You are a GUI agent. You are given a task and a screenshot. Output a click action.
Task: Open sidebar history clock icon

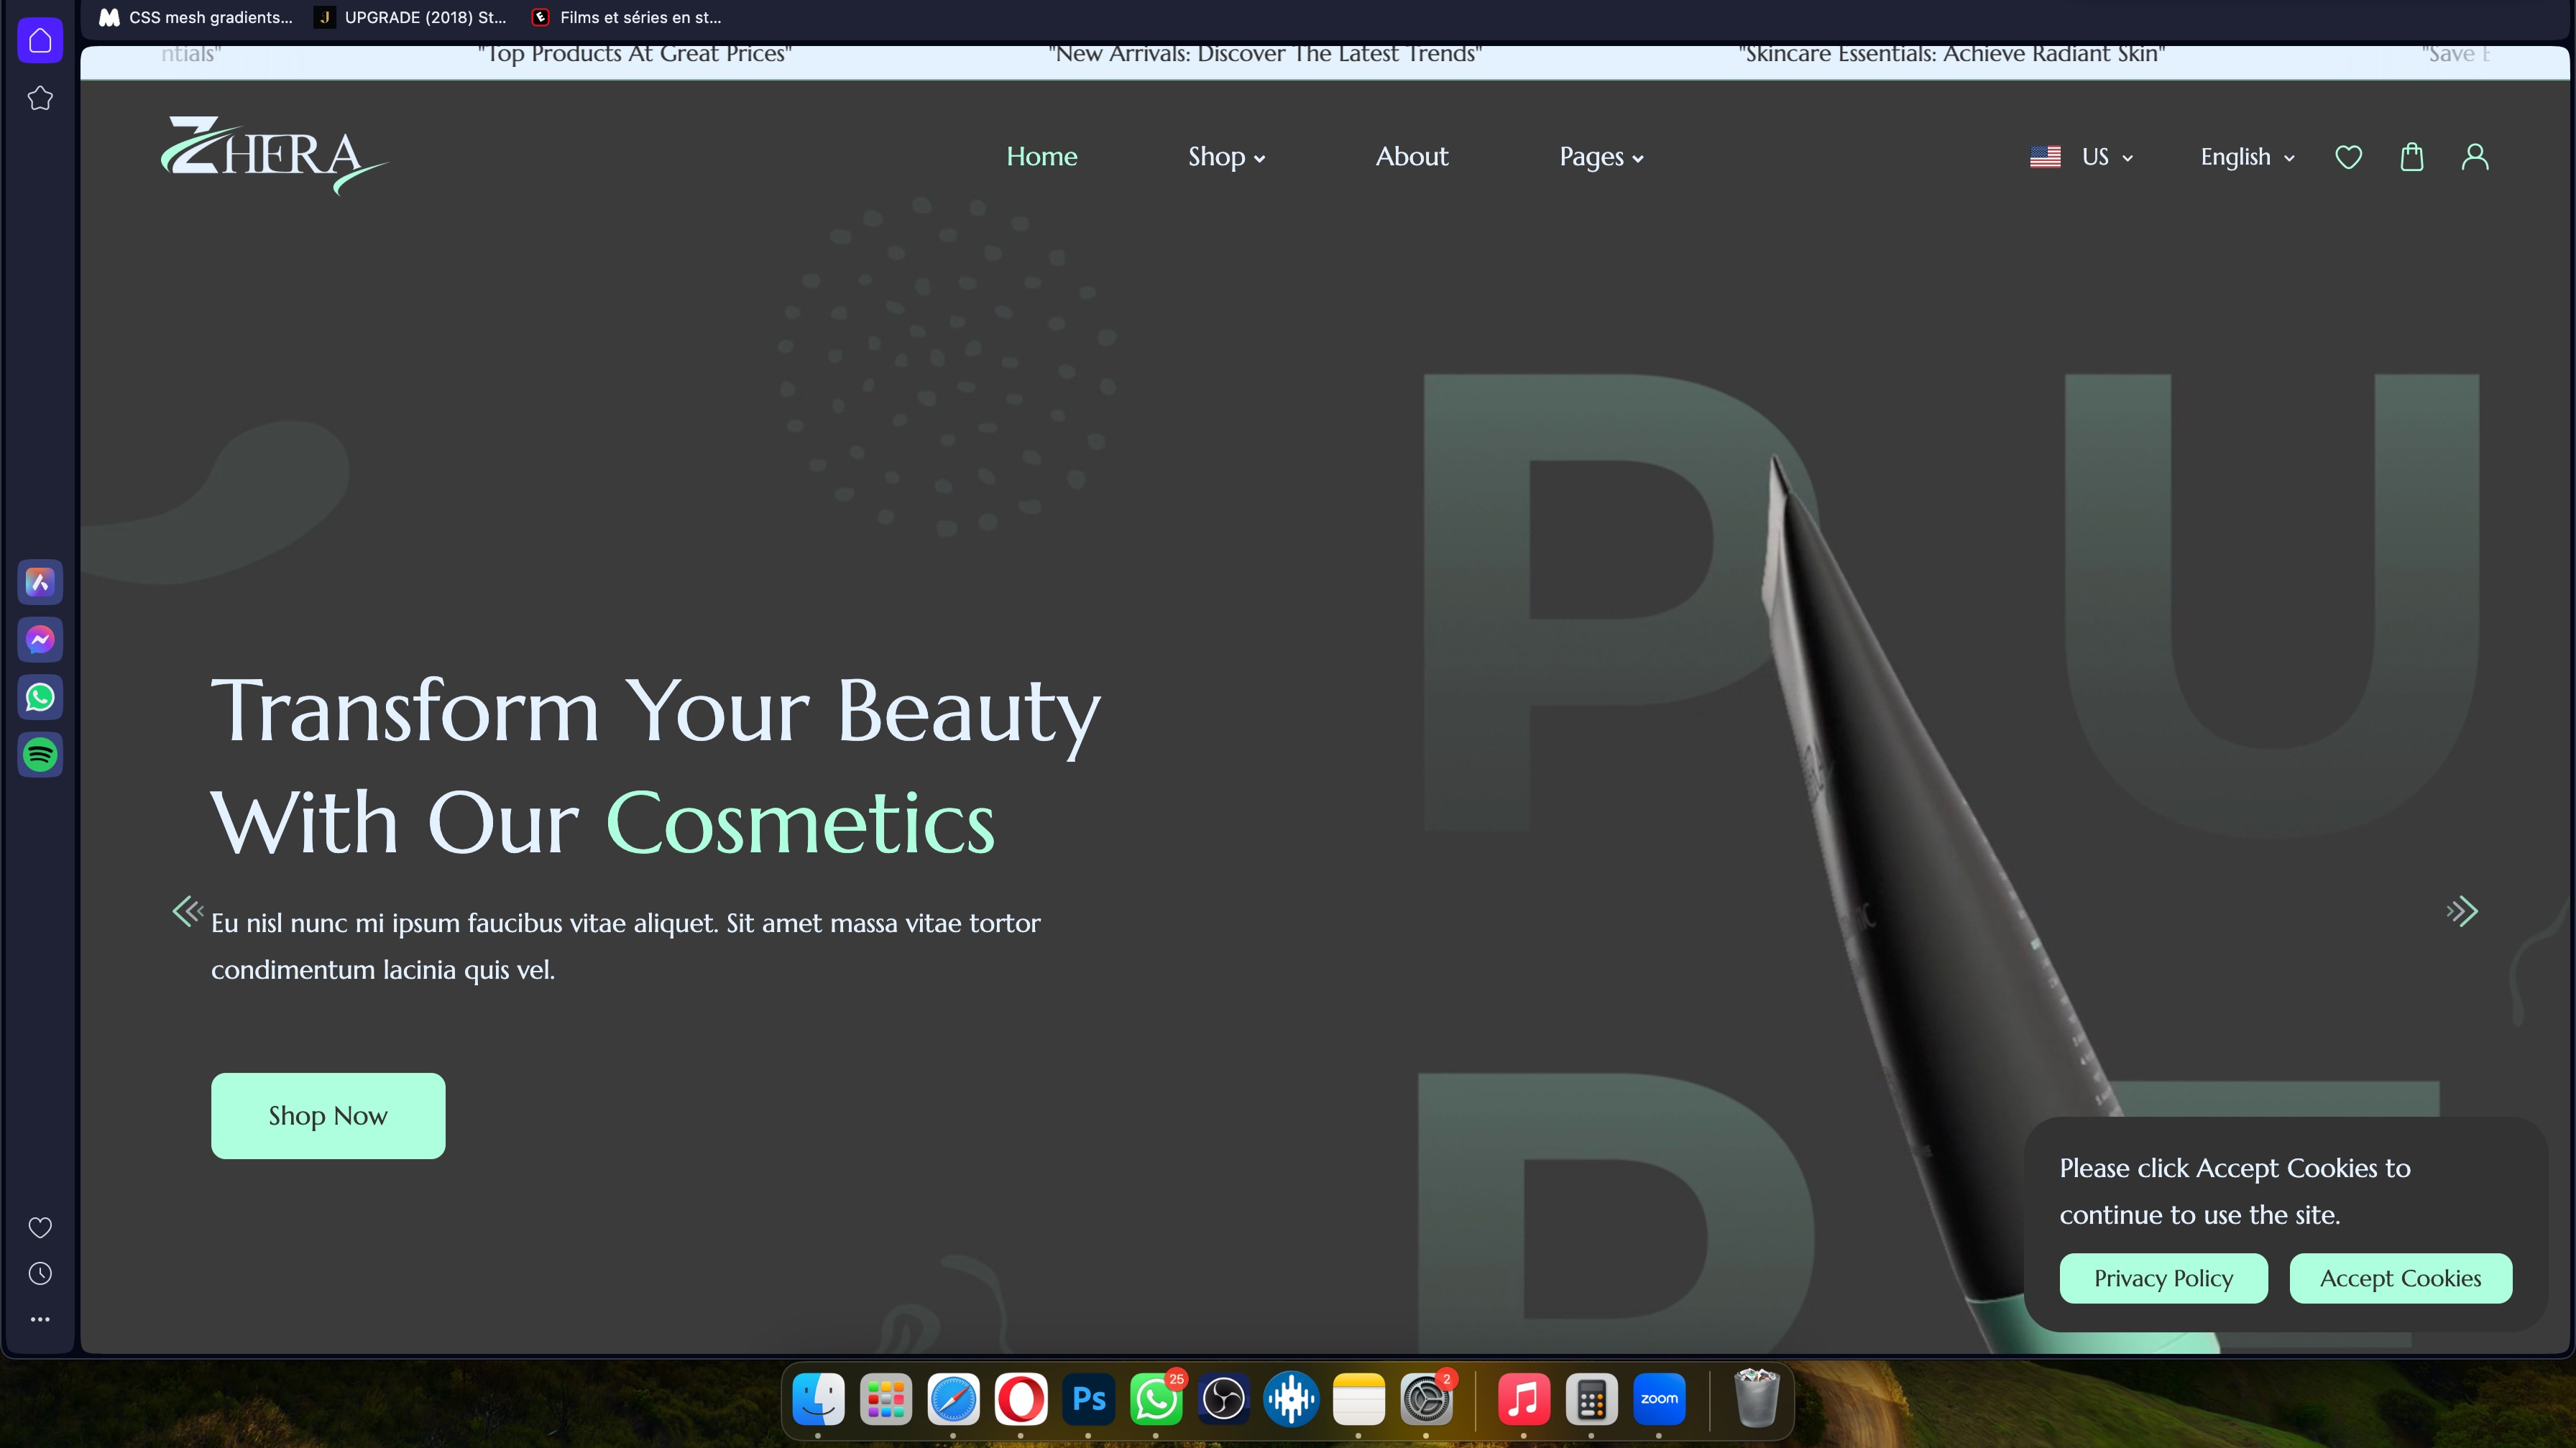pyautogui.click(x=40, y=1273)
